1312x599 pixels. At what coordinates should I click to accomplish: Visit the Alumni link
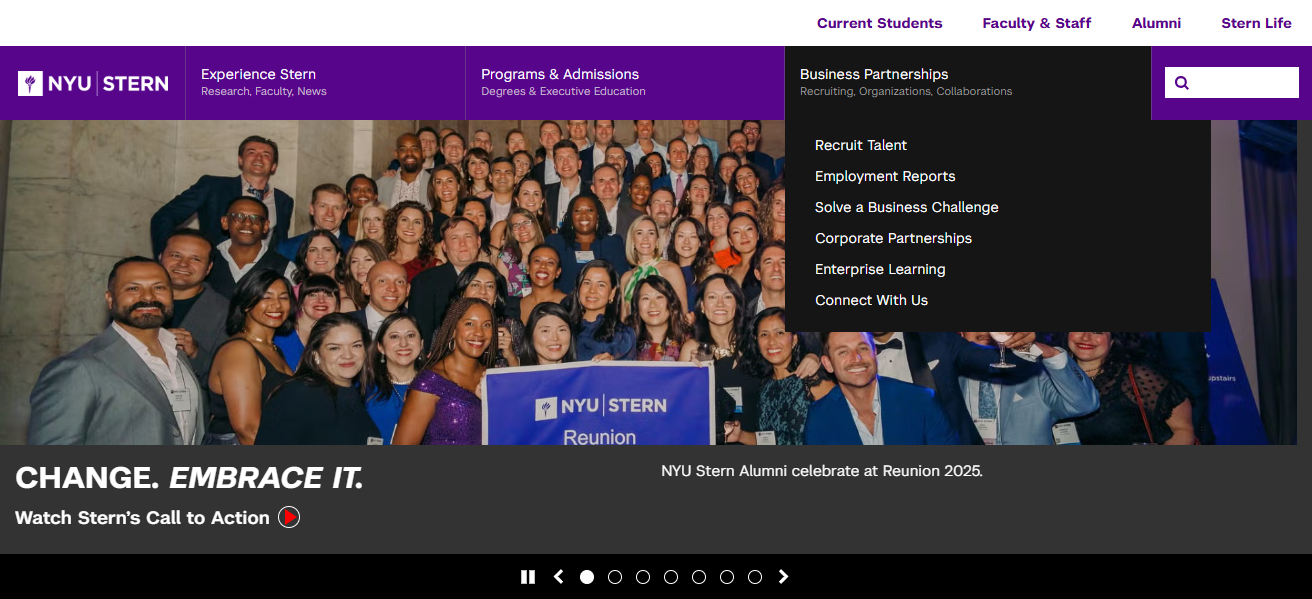[x=1156, y=23]
